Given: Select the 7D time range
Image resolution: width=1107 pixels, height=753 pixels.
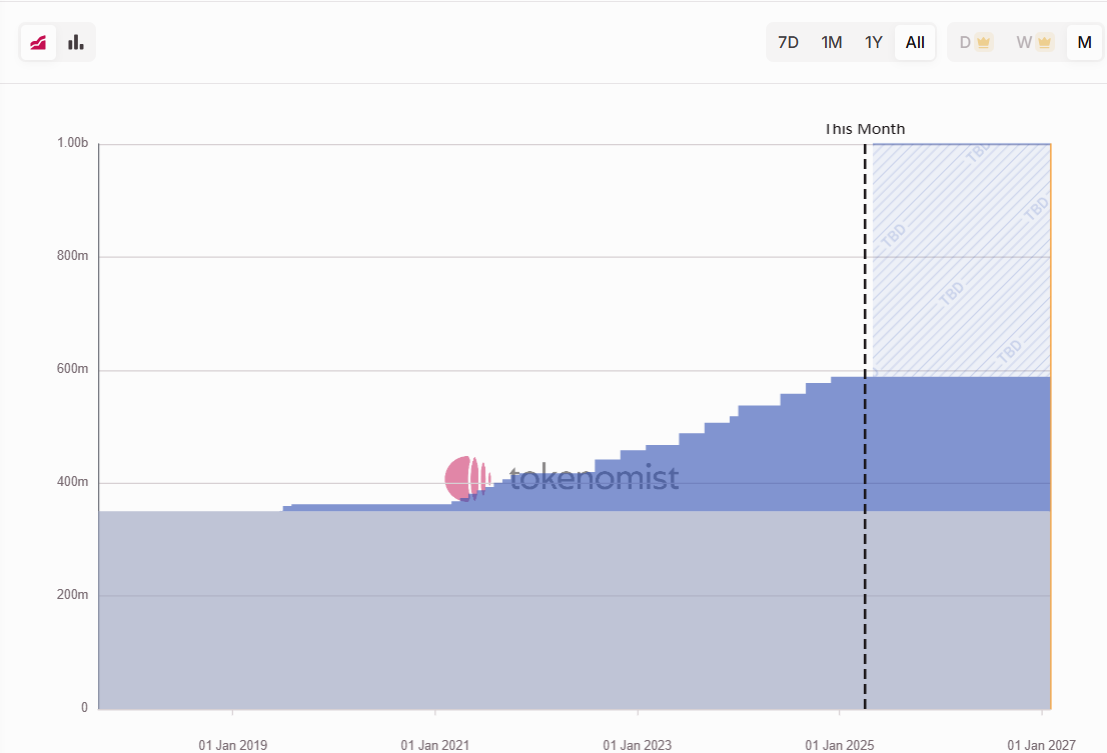Looking at the screenshot, I should click(x=788, y=42).
